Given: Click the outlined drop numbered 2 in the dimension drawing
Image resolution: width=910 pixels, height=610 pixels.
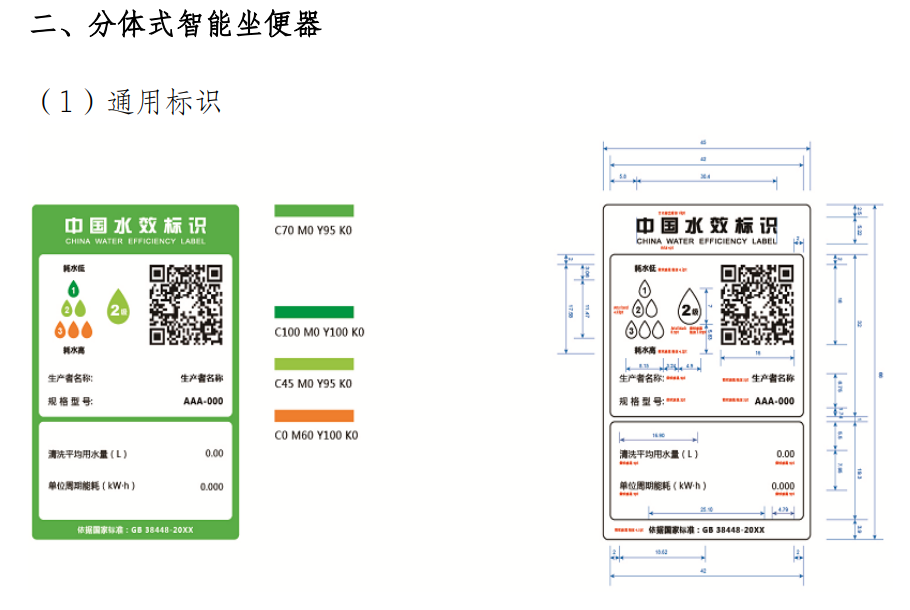Looking at the screenshot, I should coord(638,309).
